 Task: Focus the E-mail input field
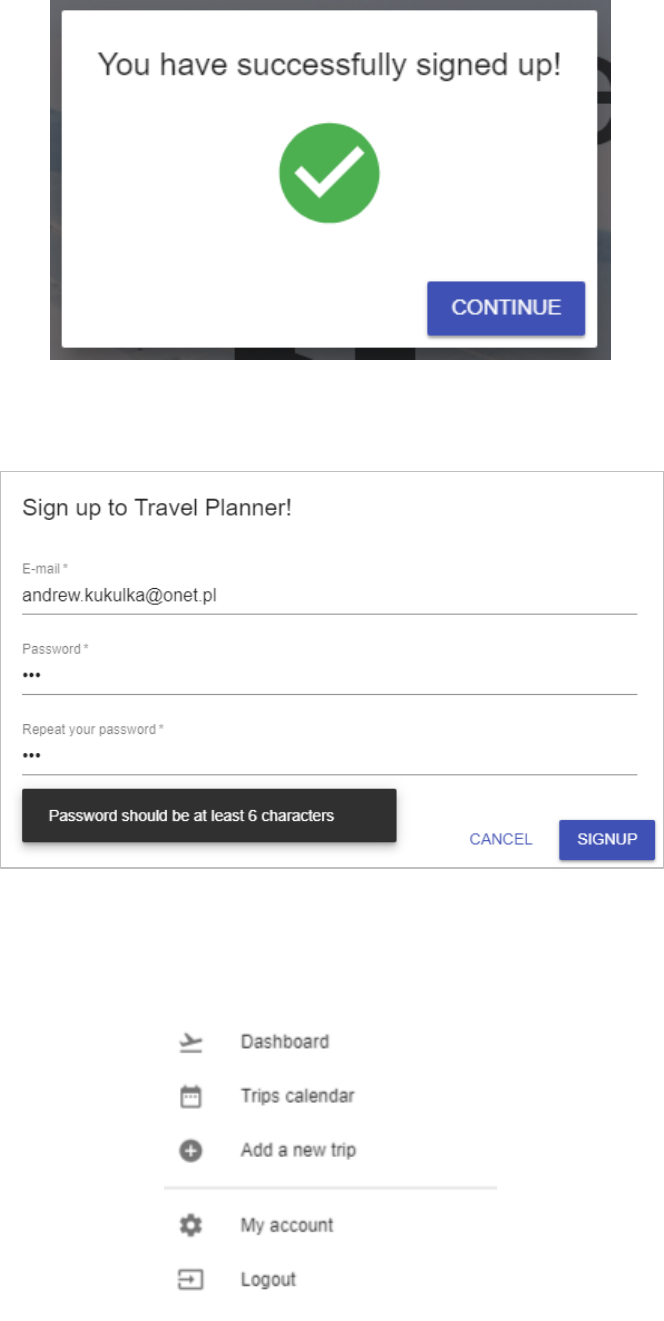(329, 596)
